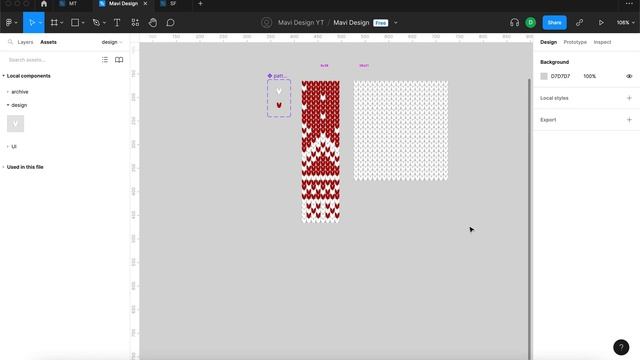Click the Mavi Design file name
This screenshot has width=640, height=360.
pos(351,23)
